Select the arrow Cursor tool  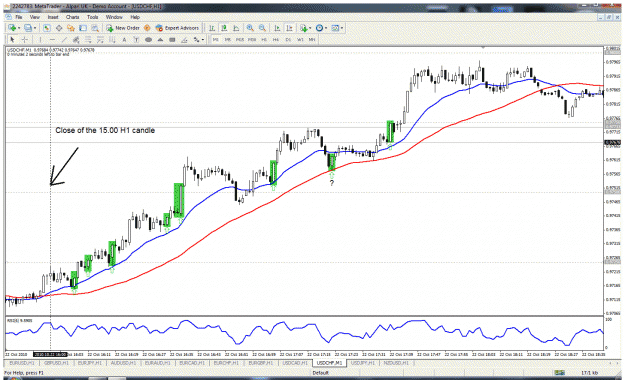point(12,39)
